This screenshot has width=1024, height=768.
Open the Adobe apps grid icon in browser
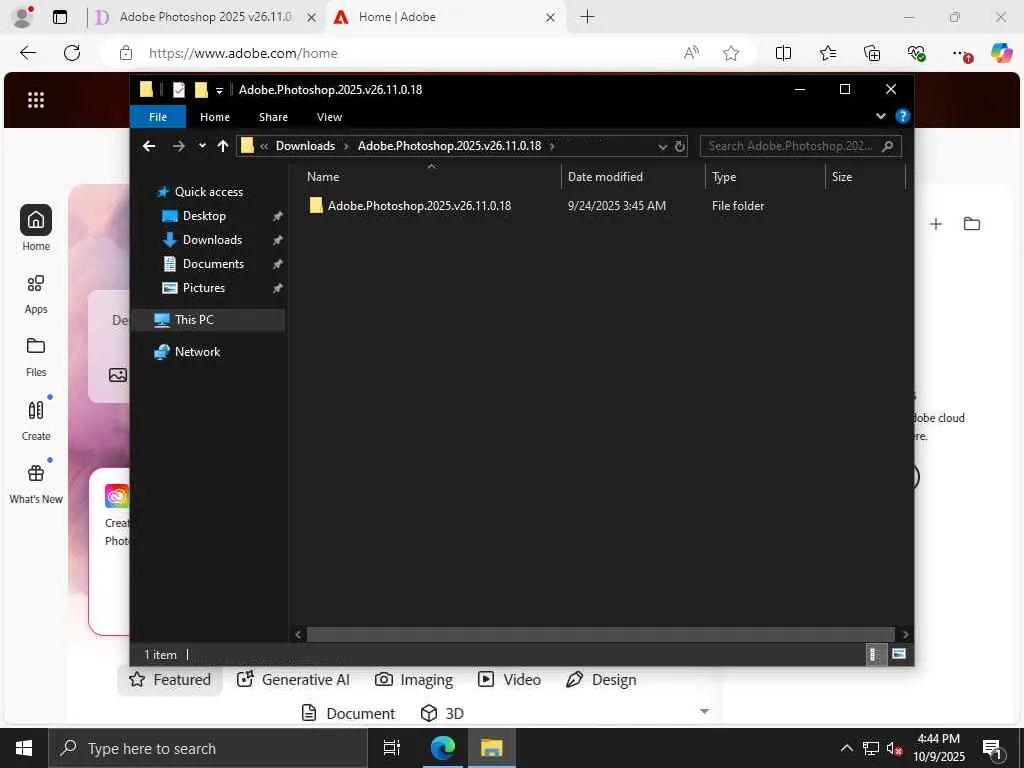coord(36,100)
